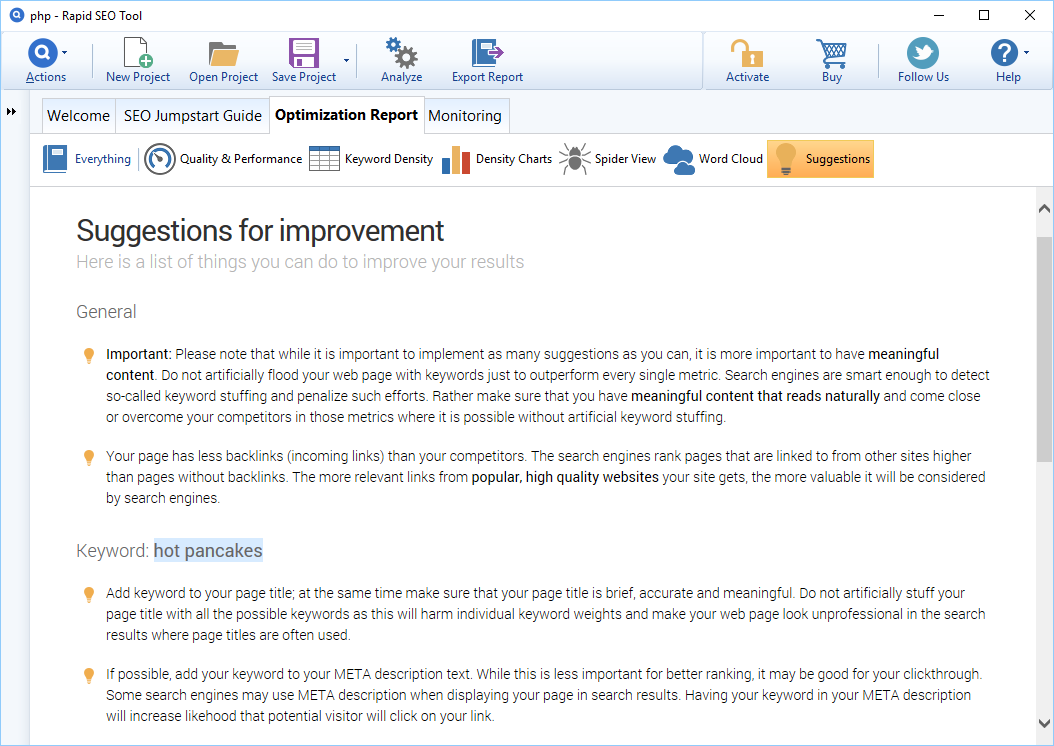Click the scrollbar down arrow

(x=1044, y=723)
